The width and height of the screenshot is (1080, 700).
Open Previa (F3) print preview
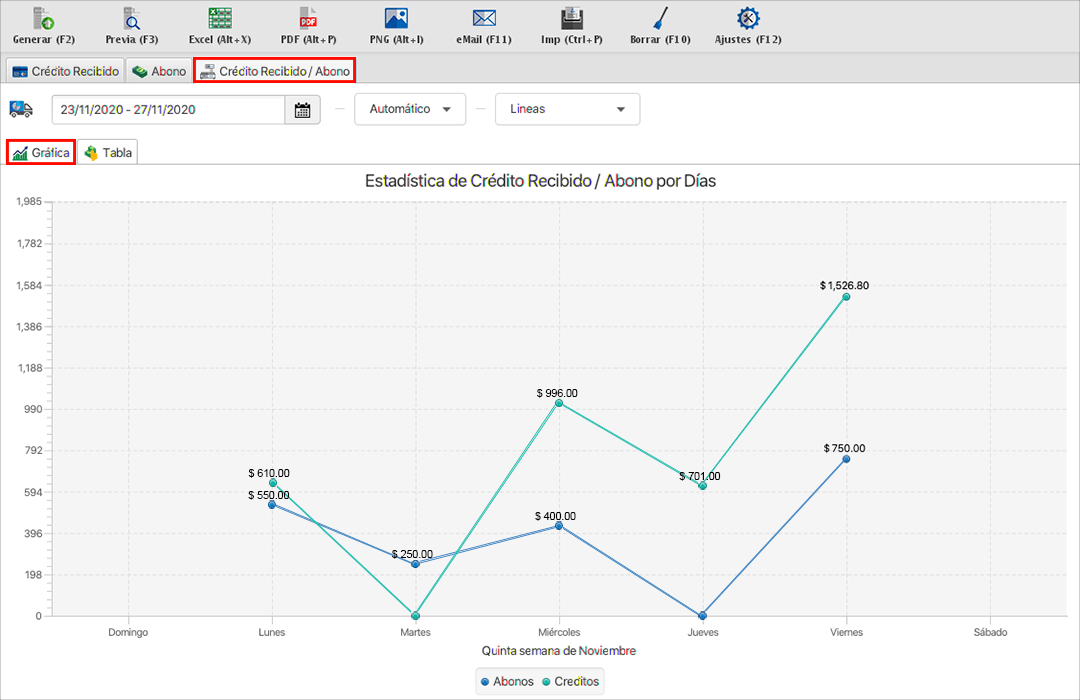tap(132, 18)
